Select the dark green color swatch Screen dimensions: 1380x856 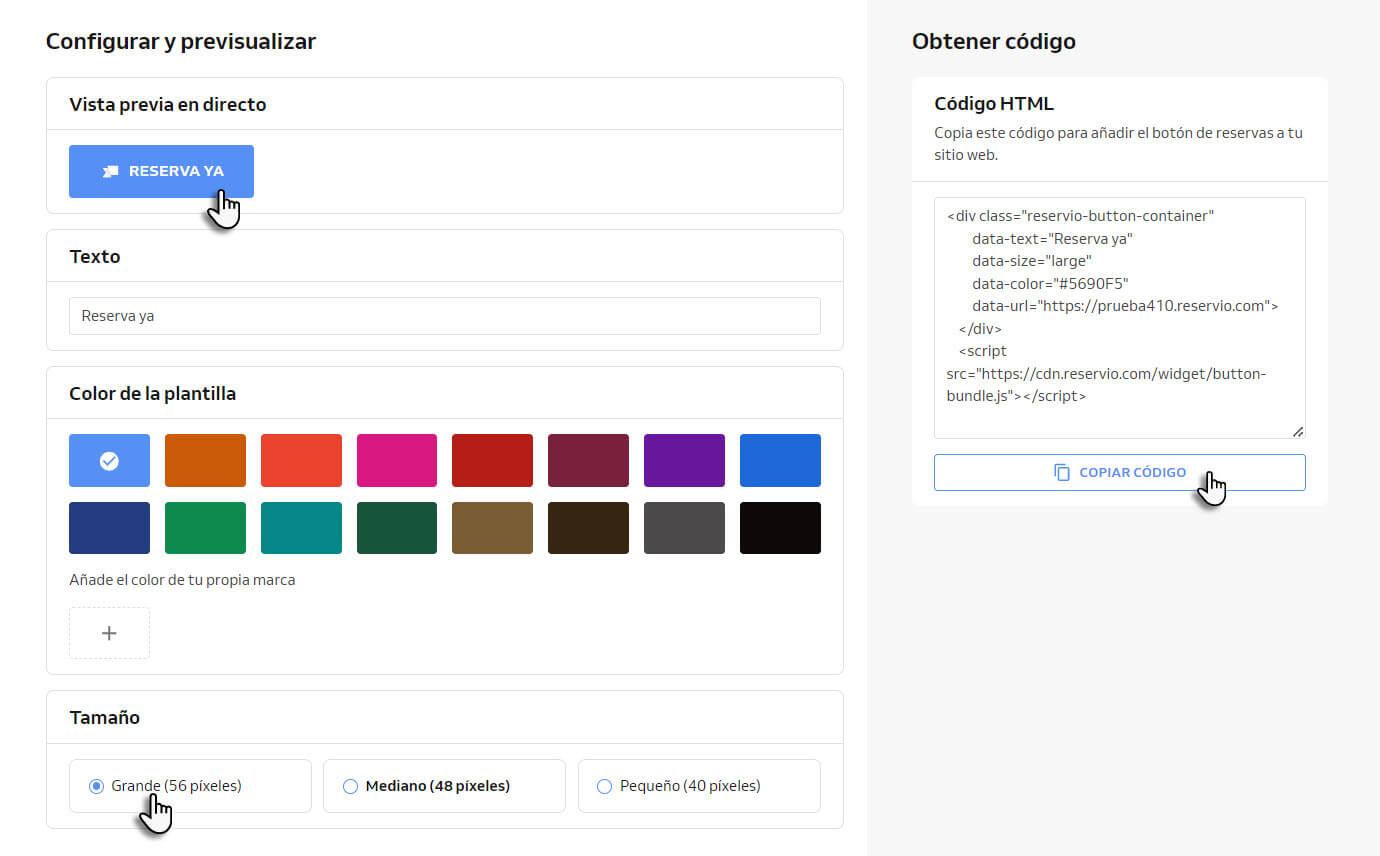point(397,528)
